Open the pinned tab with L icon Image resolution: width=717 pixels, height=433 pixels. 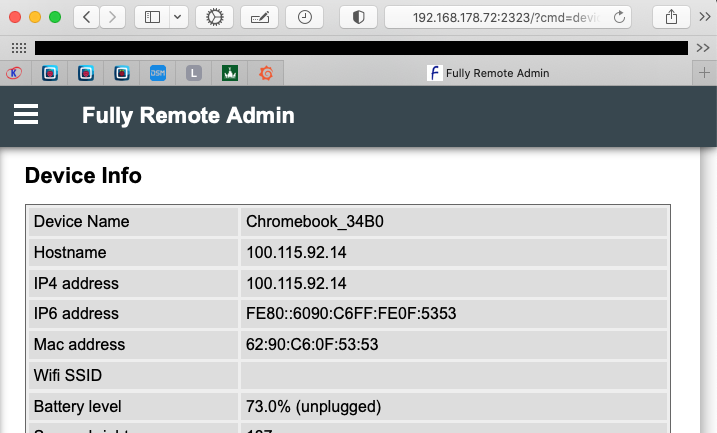194,73
